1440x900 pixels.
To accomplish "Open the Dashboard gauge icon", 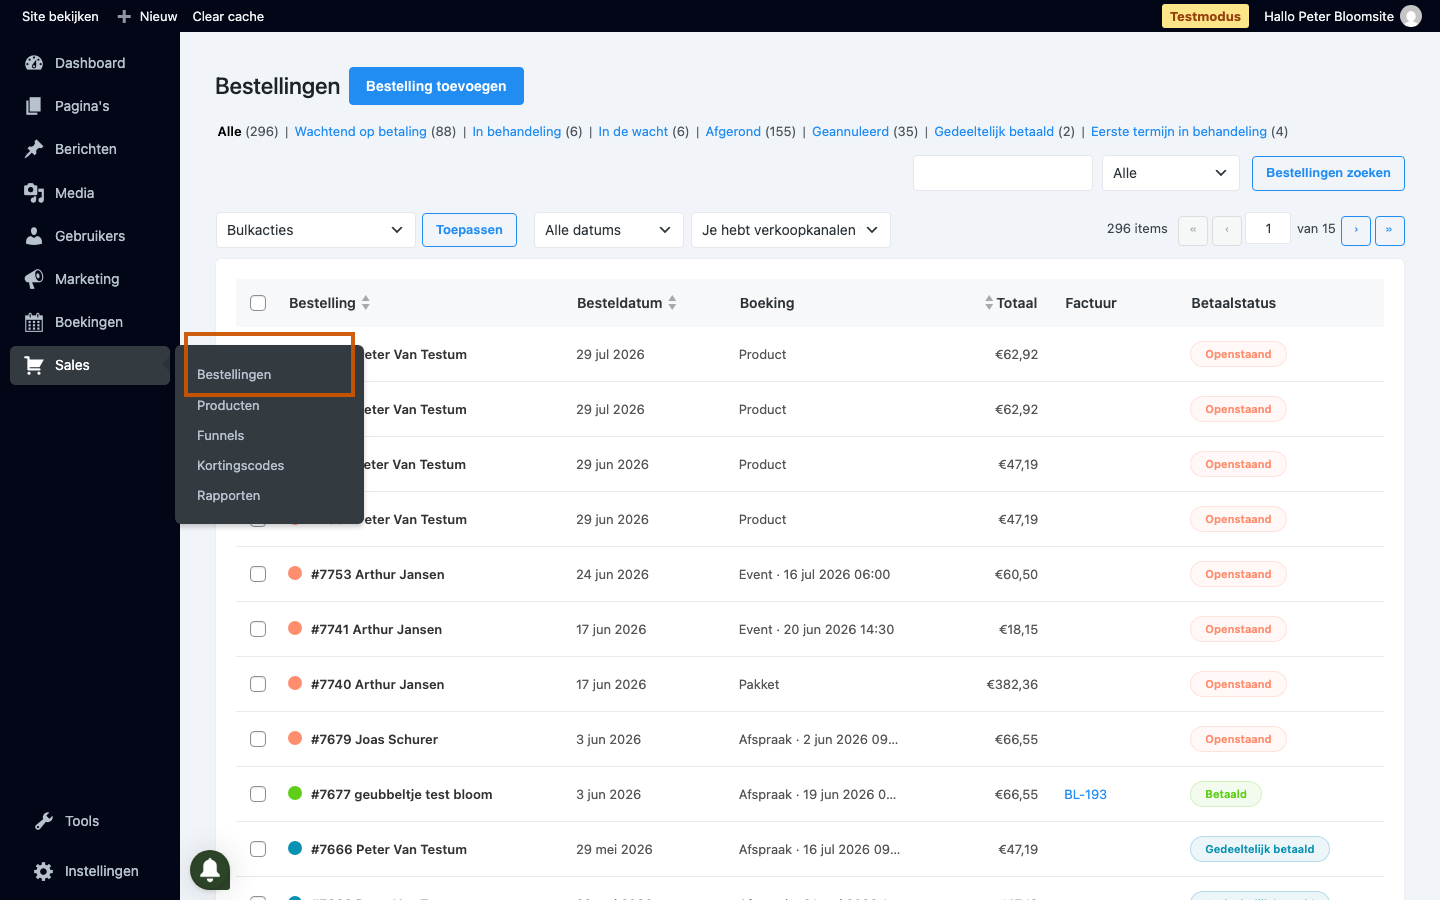I will [34, 63].
